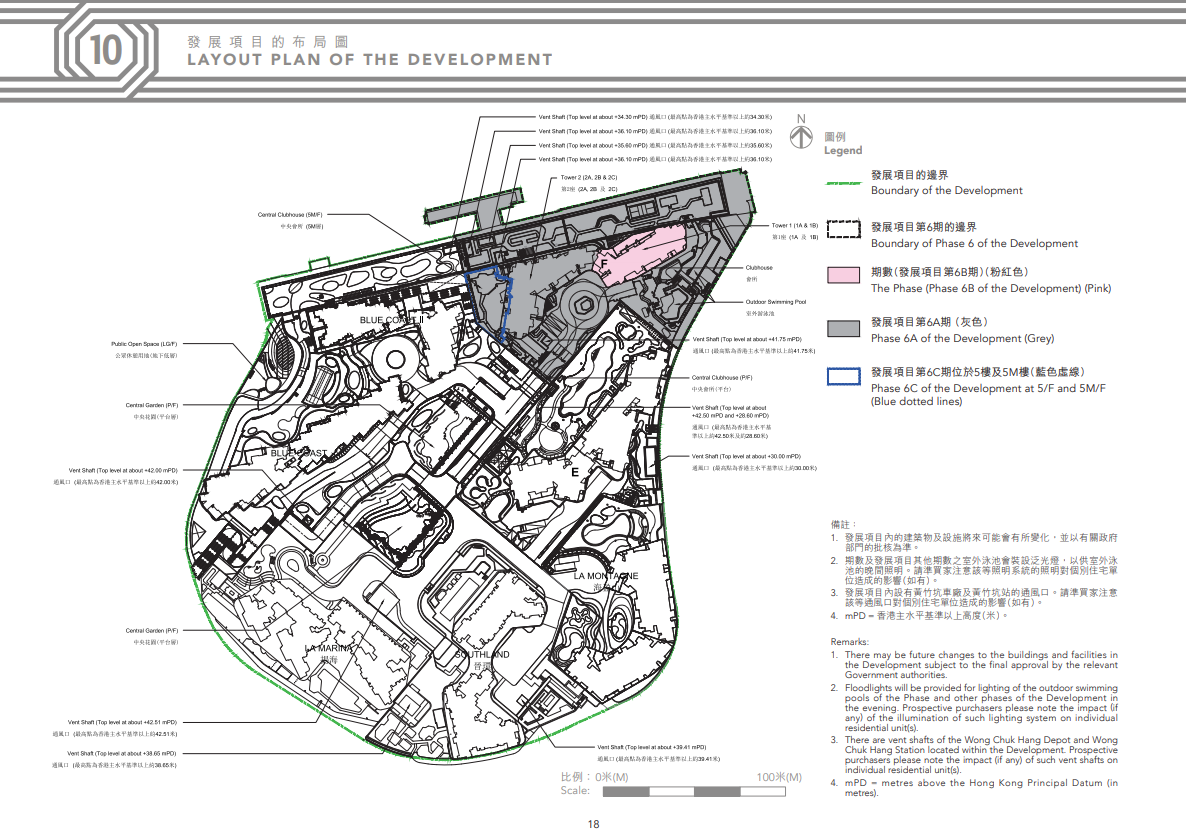Viewport: 1186px width, 833px height.
Task: Click the pink shaded Phase 6B area on the map
Action: pos(640,248)
